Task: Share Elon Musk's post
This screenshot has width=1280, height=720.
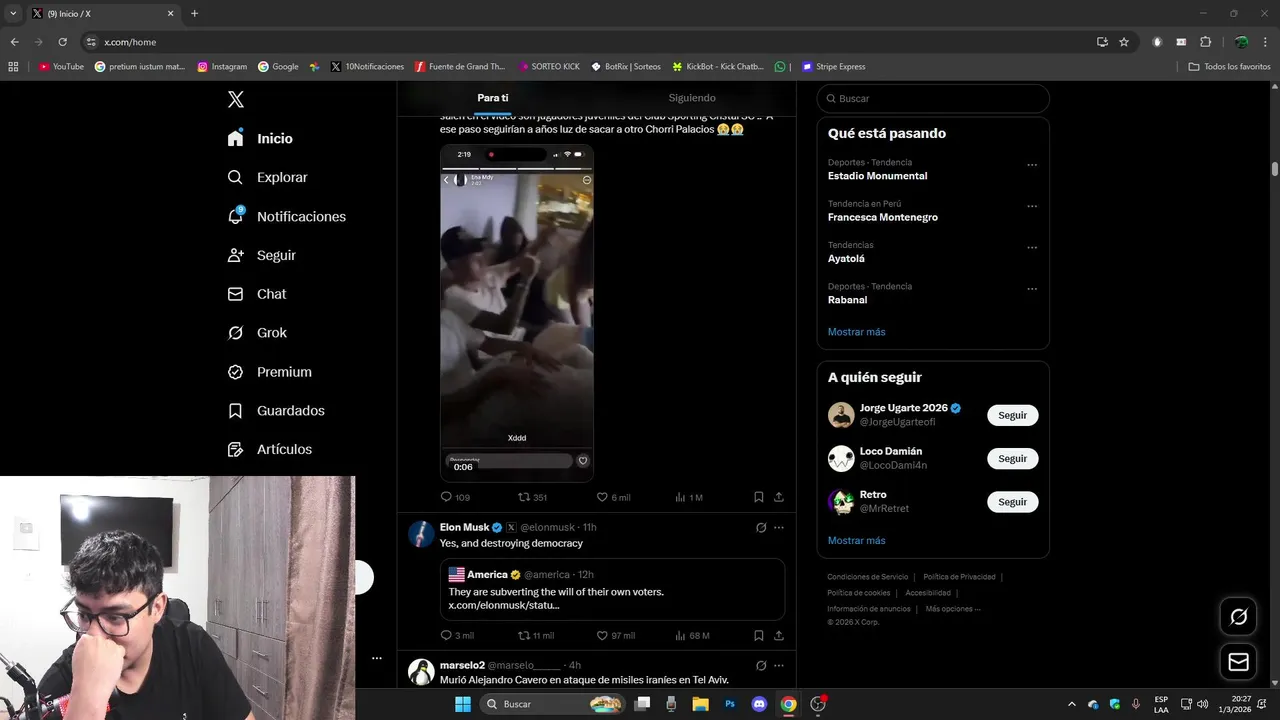Action: coord(779,635)
